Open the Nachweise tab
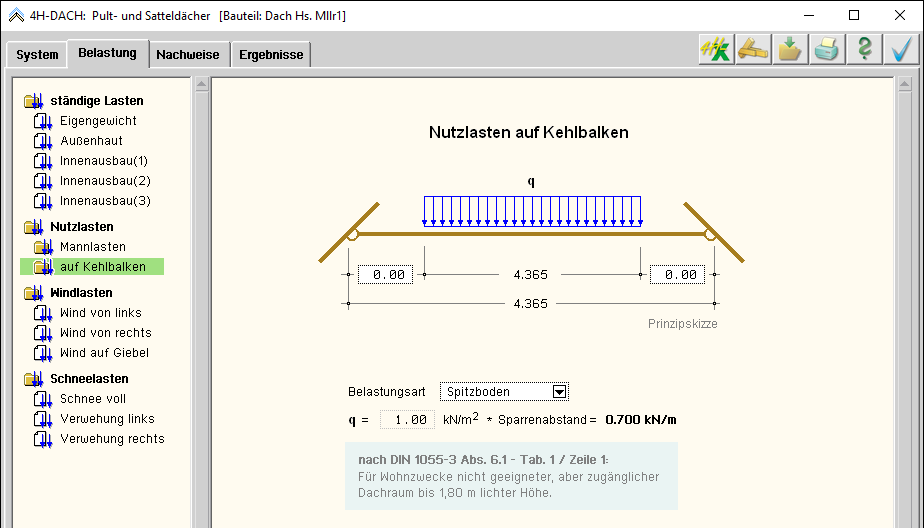Screen dimensions: 924x529 point(188,55)
